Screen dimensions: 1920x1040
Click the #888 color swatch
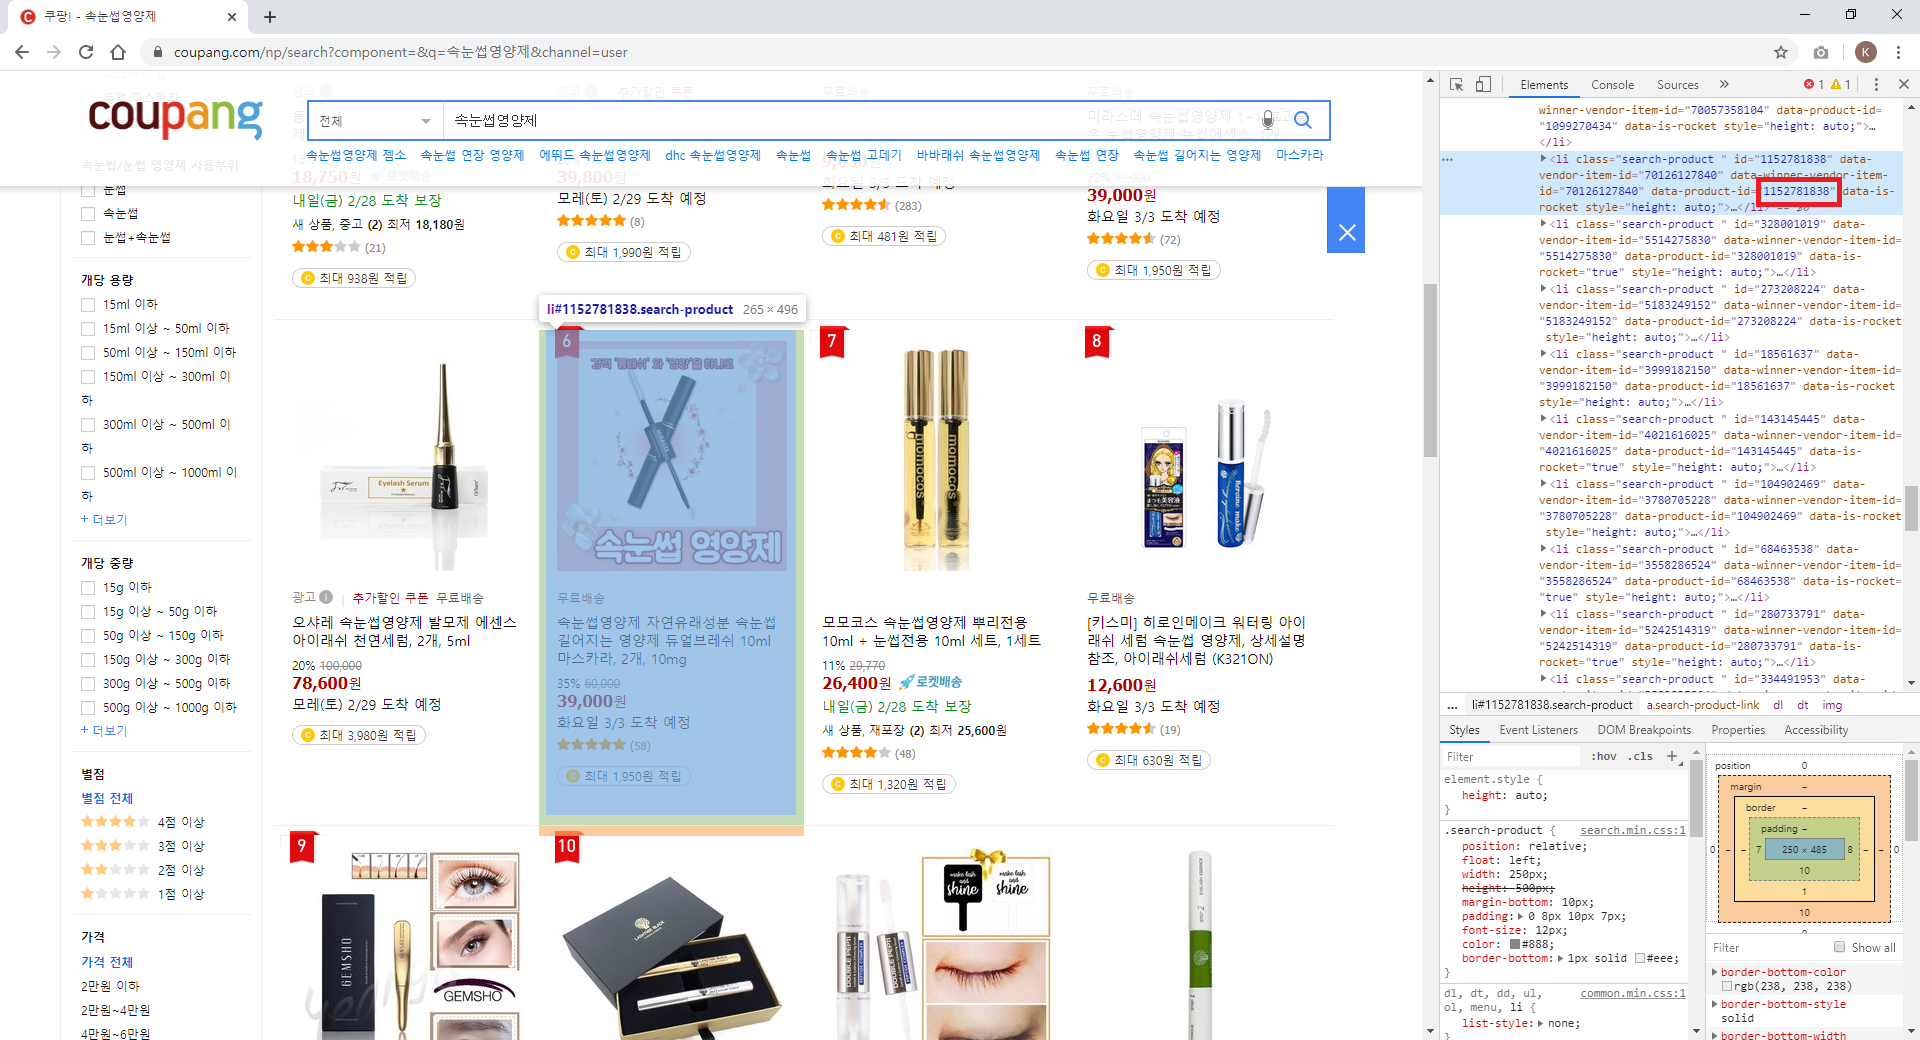point(1515,944)
